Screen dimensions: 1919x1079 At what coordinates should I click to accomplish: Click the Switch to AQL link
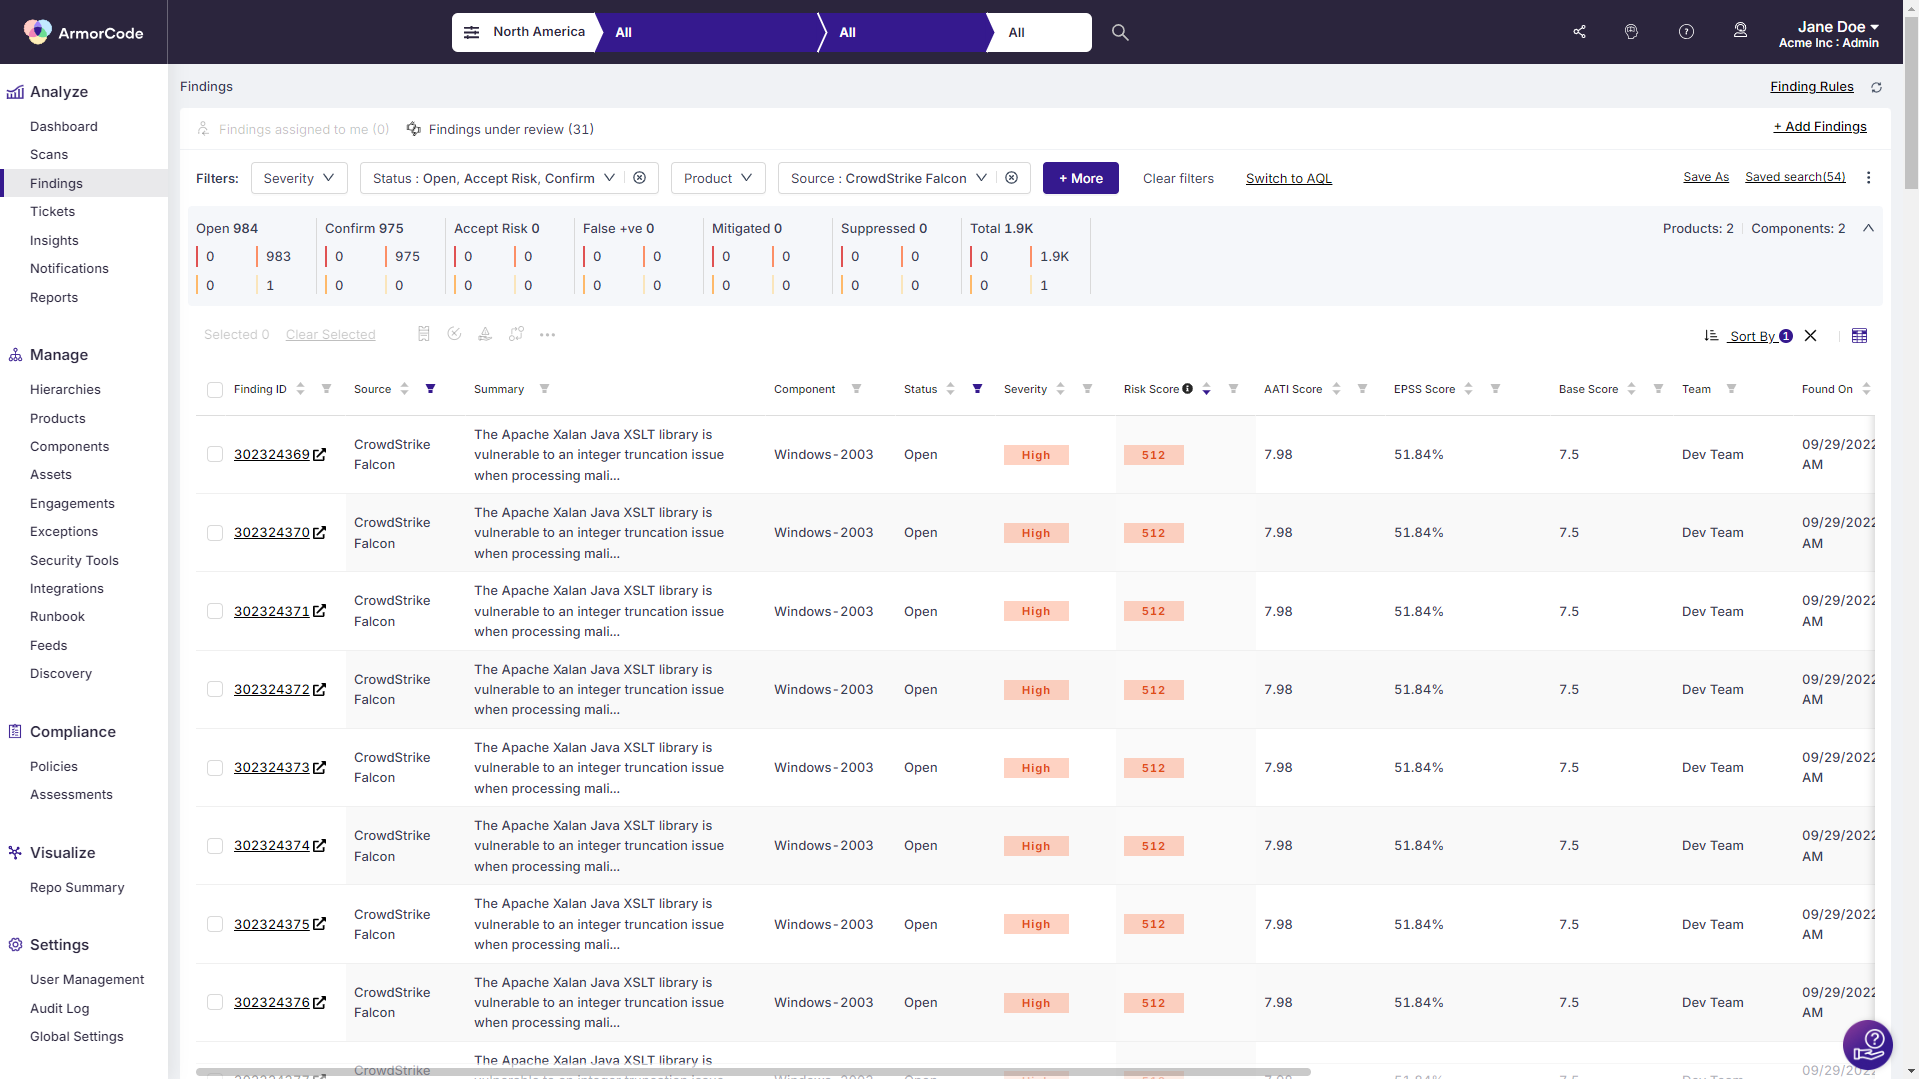1288,178
